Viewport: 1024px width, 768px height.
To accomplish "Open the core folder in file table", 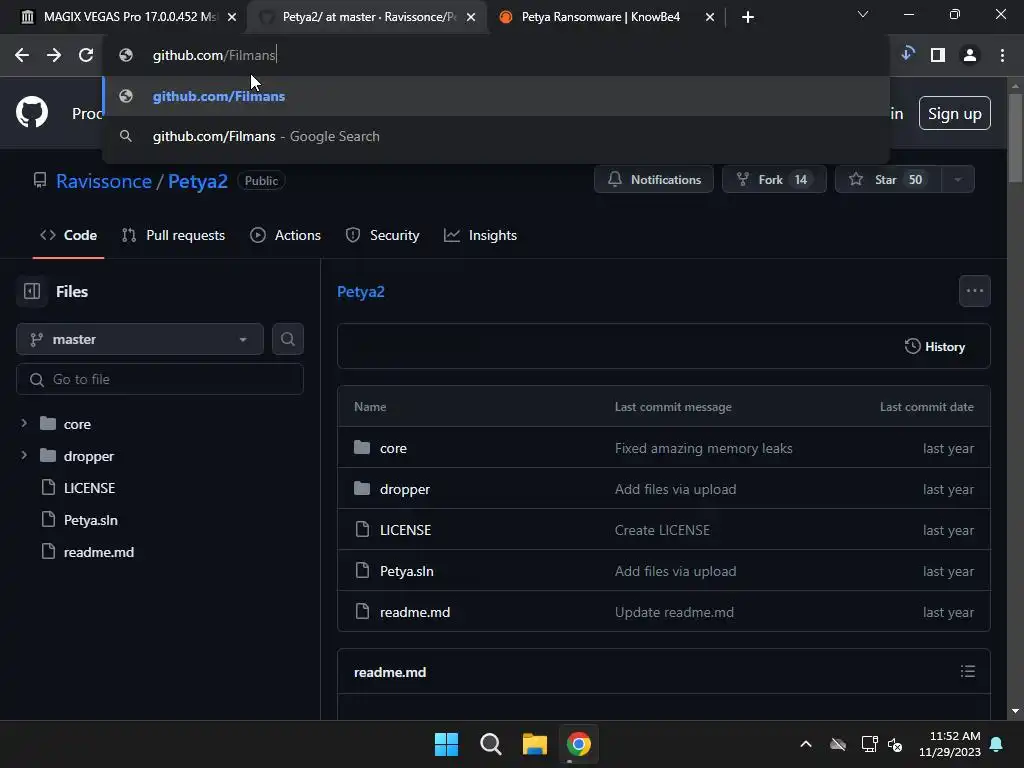I will click(393, 448).
